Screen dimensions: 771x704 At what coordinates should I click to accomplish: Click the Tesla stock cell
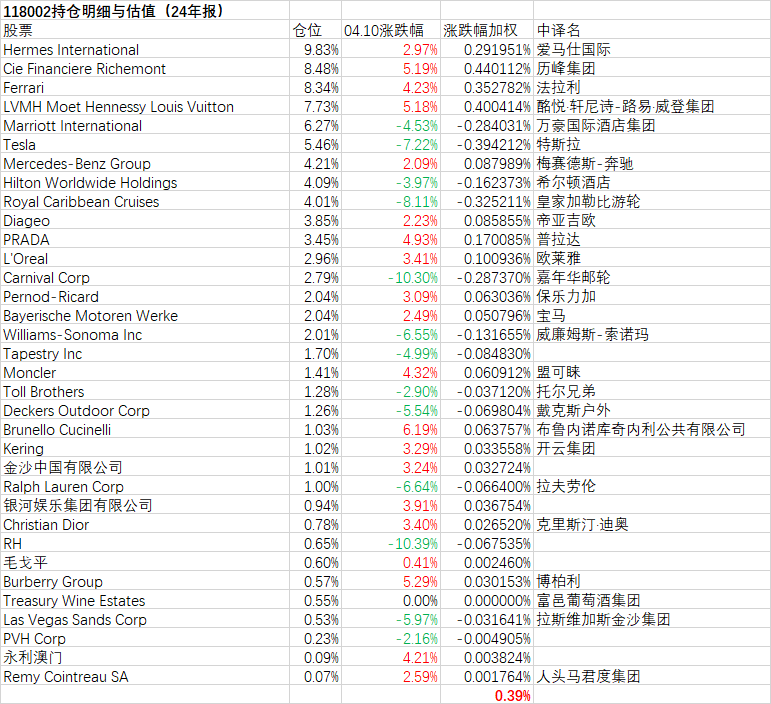click(145, 144)
